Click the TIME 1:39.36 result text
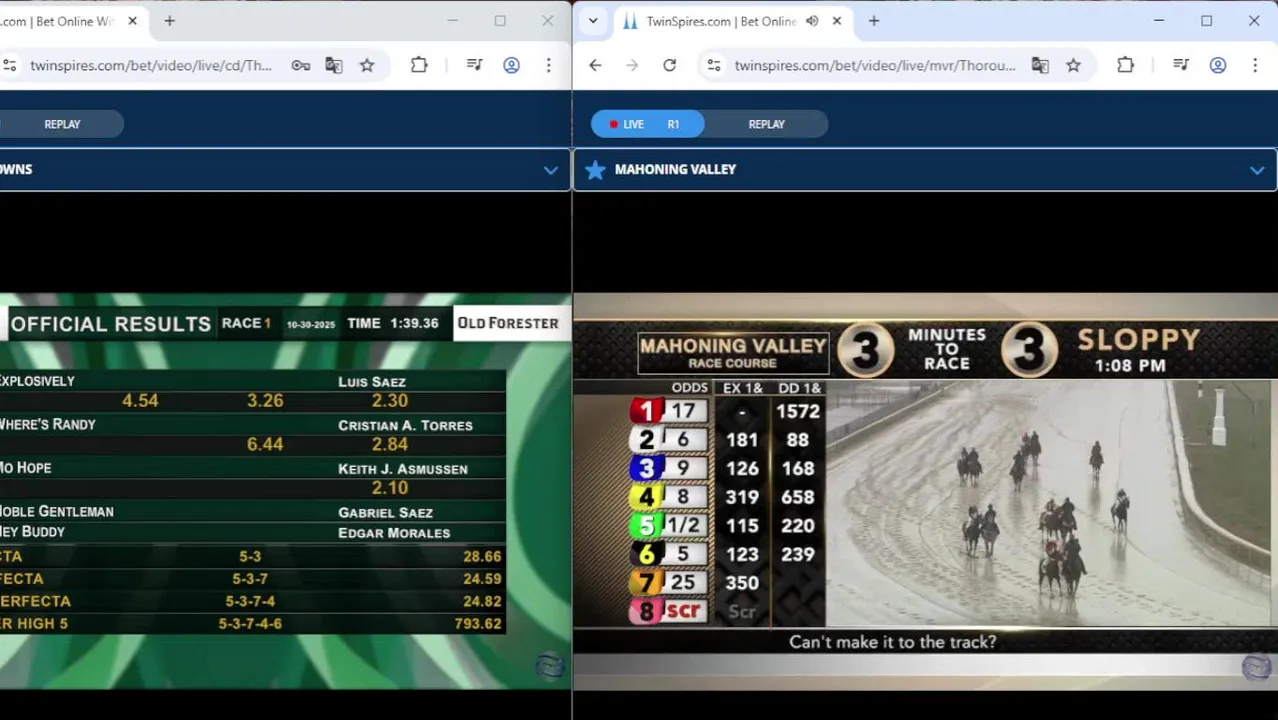Image resolution: width=1278 pixels, height=720 pixels. click(x=393, y=323)
